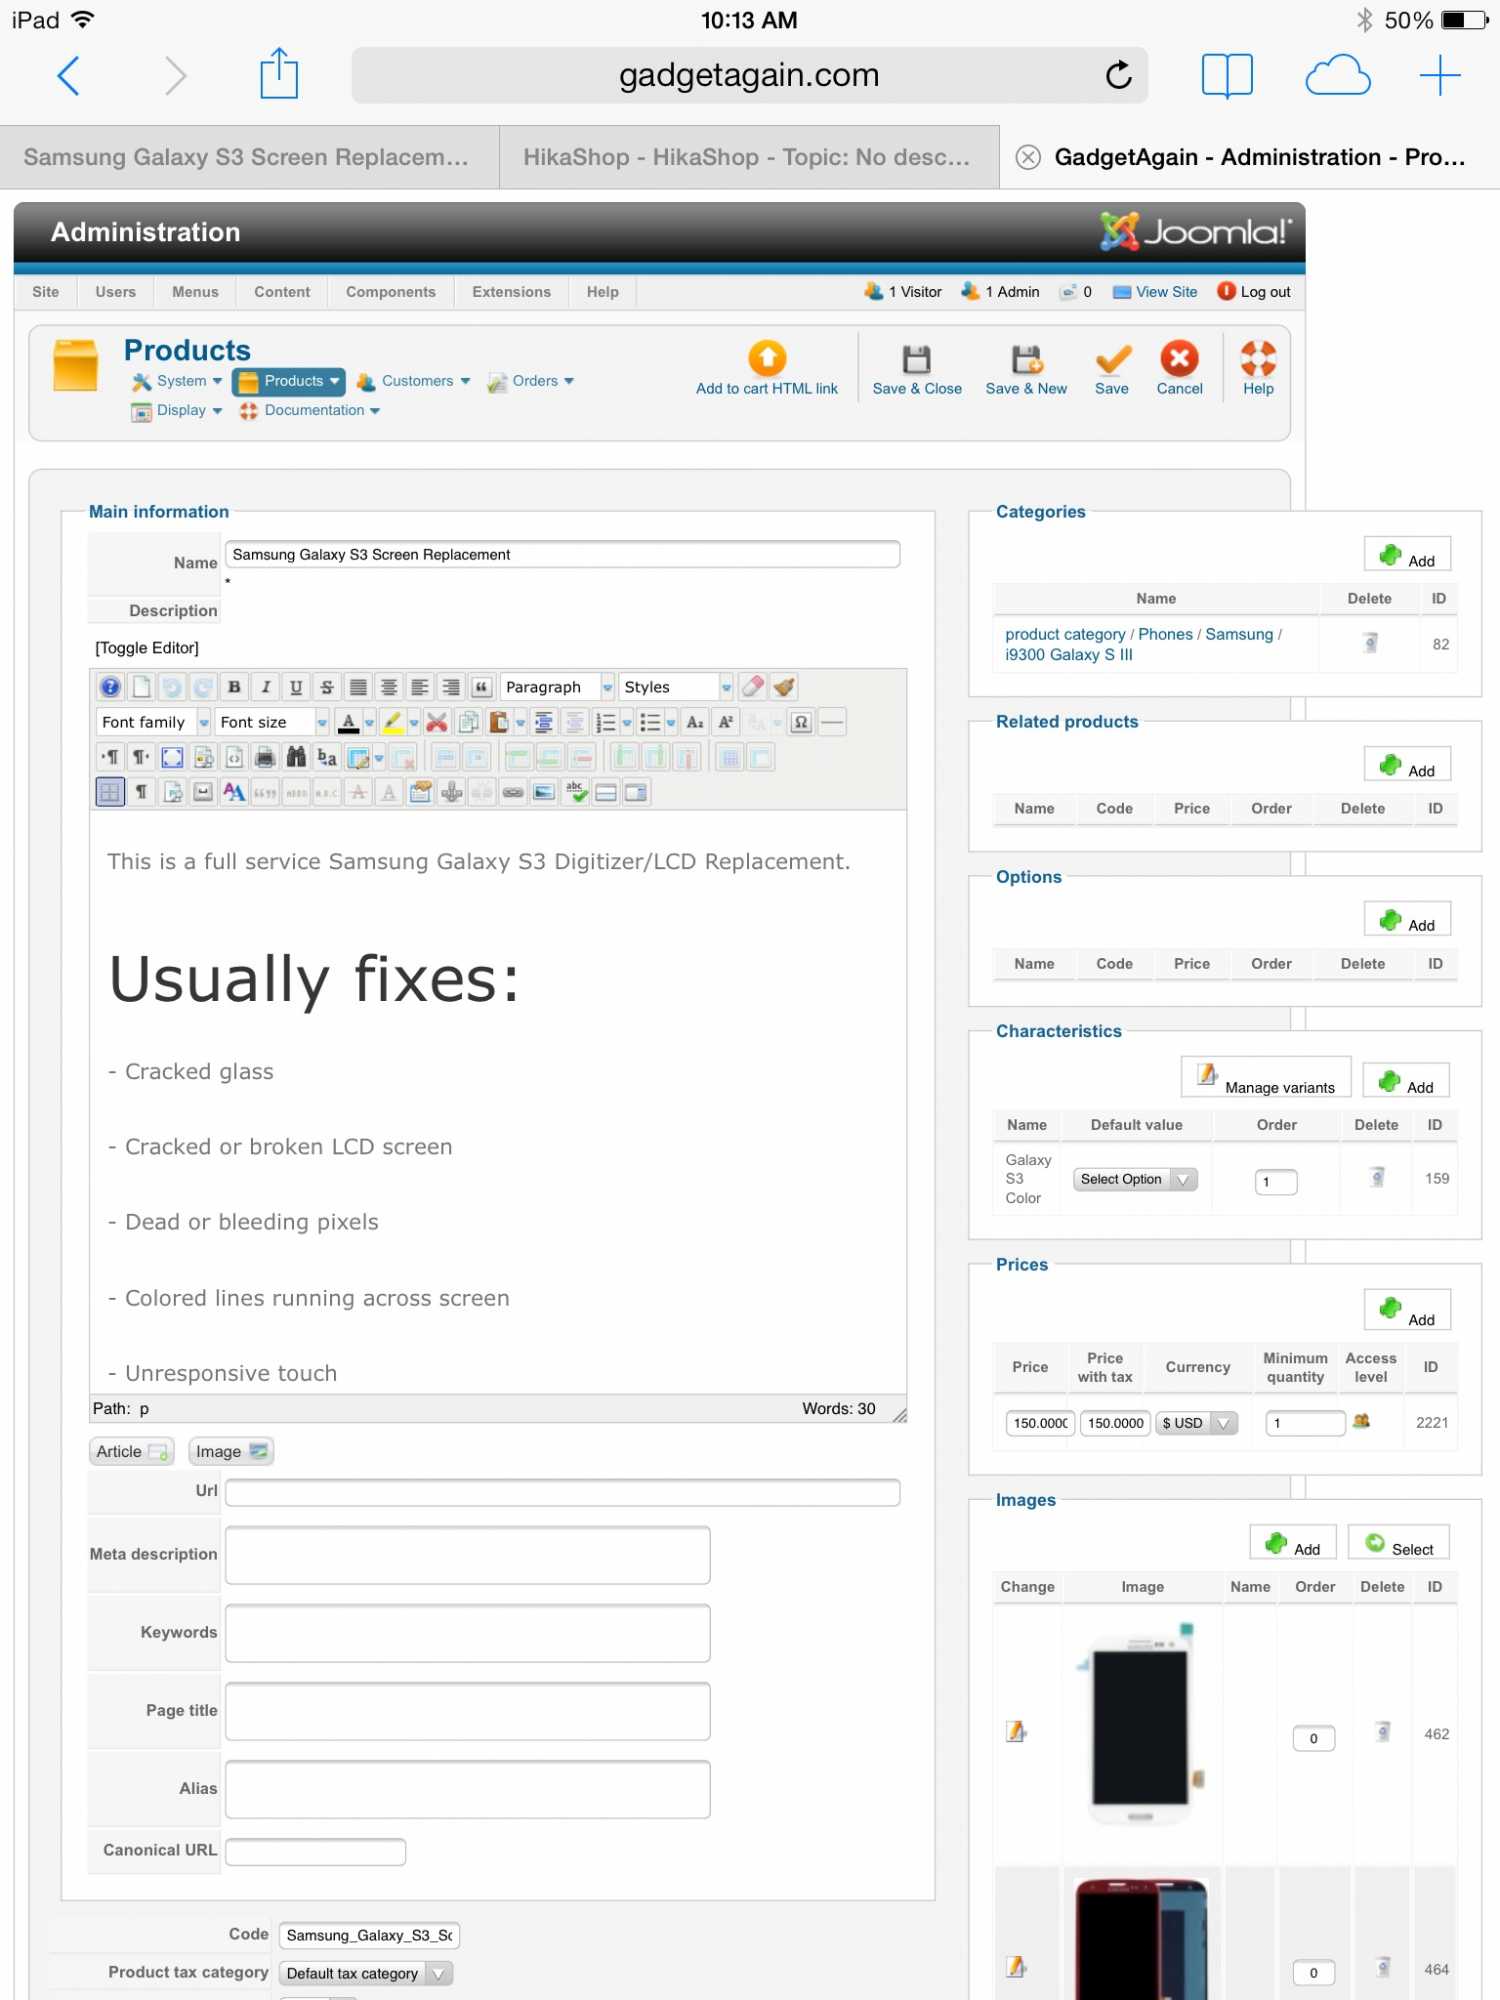Open the Site menu

(46, 292)
